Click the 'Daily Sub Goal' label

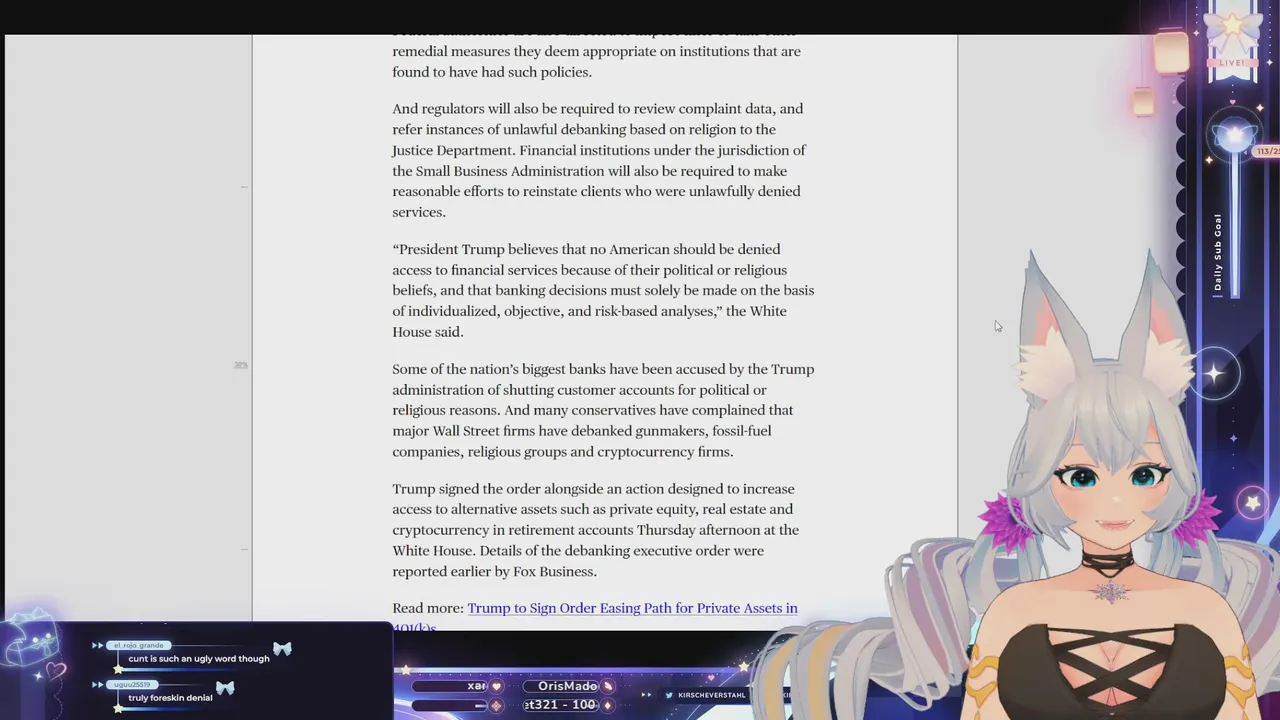click(x=1218, y=252)
